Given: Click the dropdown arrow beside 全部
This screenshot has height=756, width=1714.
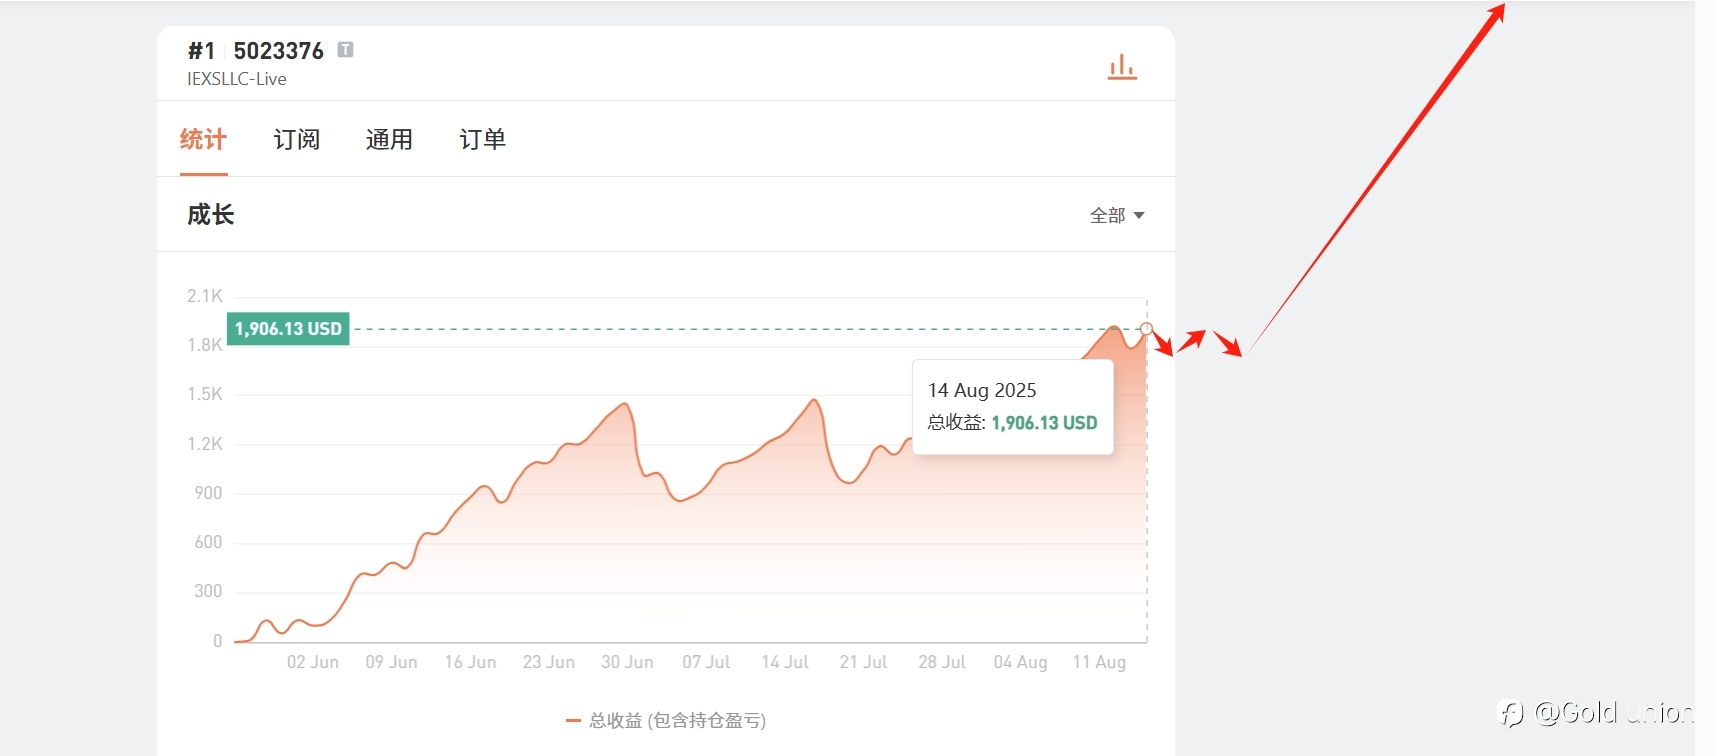Looking at the screenshot, I should [1139, 216].
